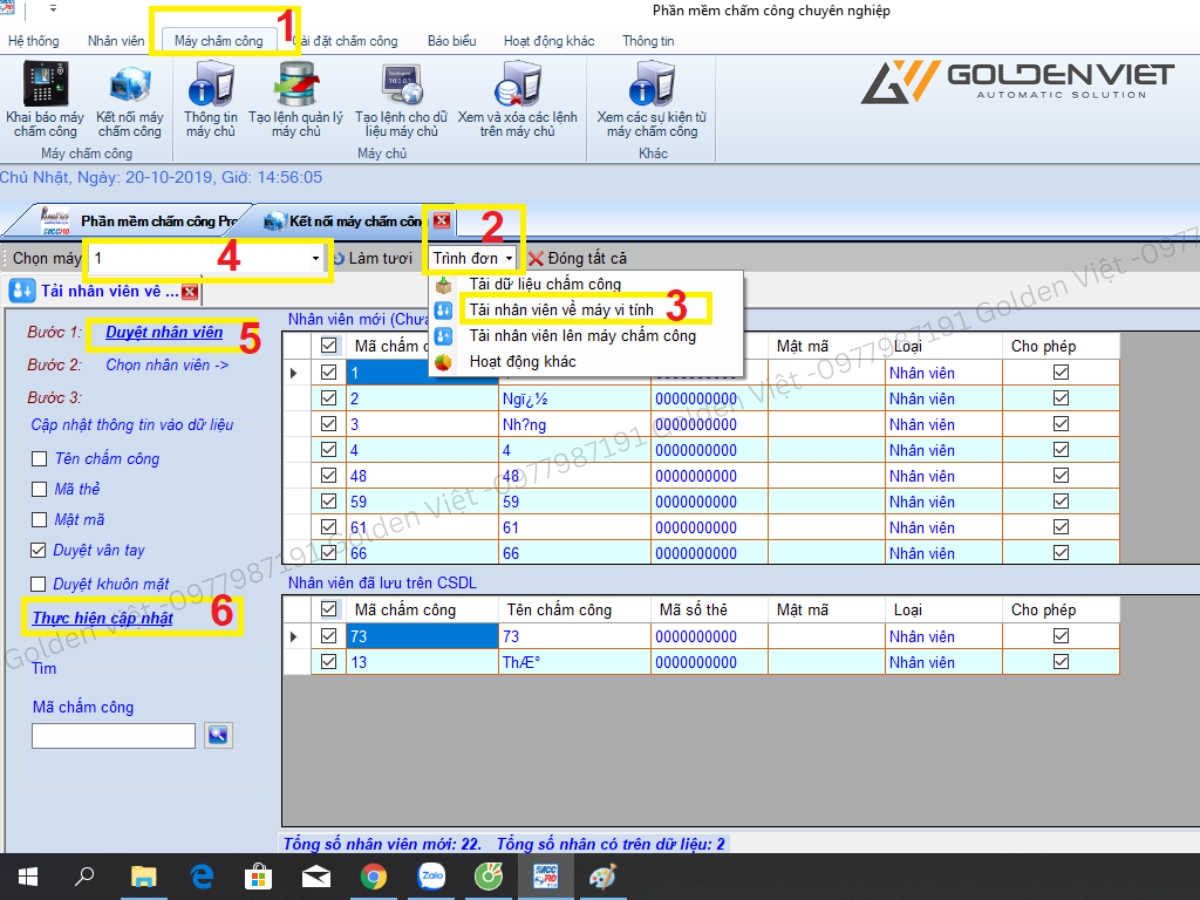
Task: Uncheck the Duyệt vân tay checkbox
Action: tap(39, 550)
